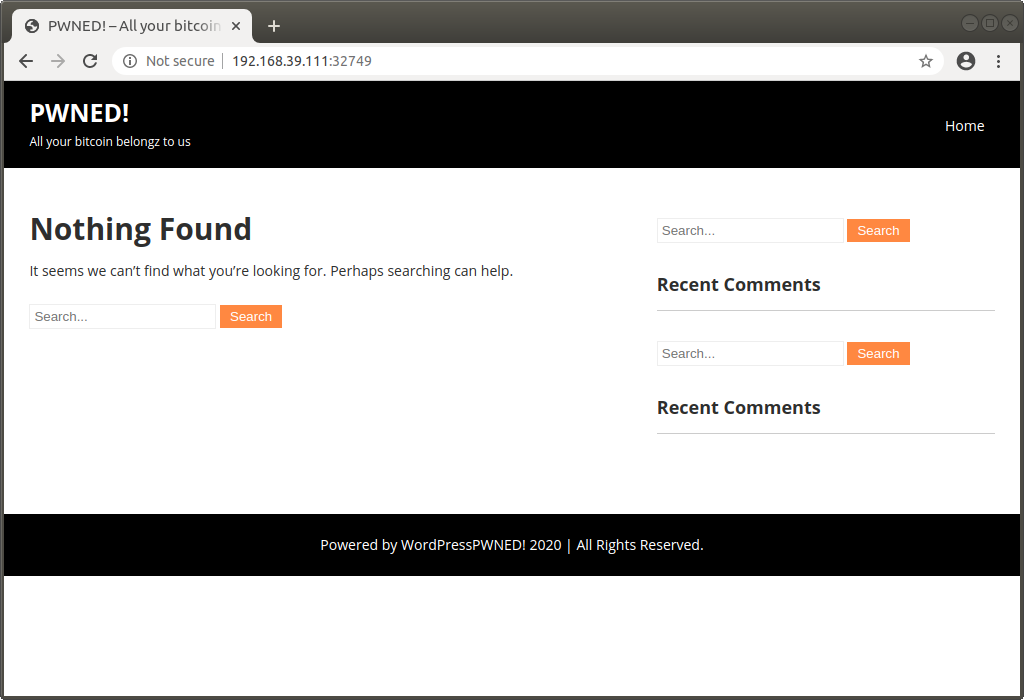Click the browser forward navigation arrow
This screenshot has height=700, width=1024.
pyautogui.click(x=58, y=61)
